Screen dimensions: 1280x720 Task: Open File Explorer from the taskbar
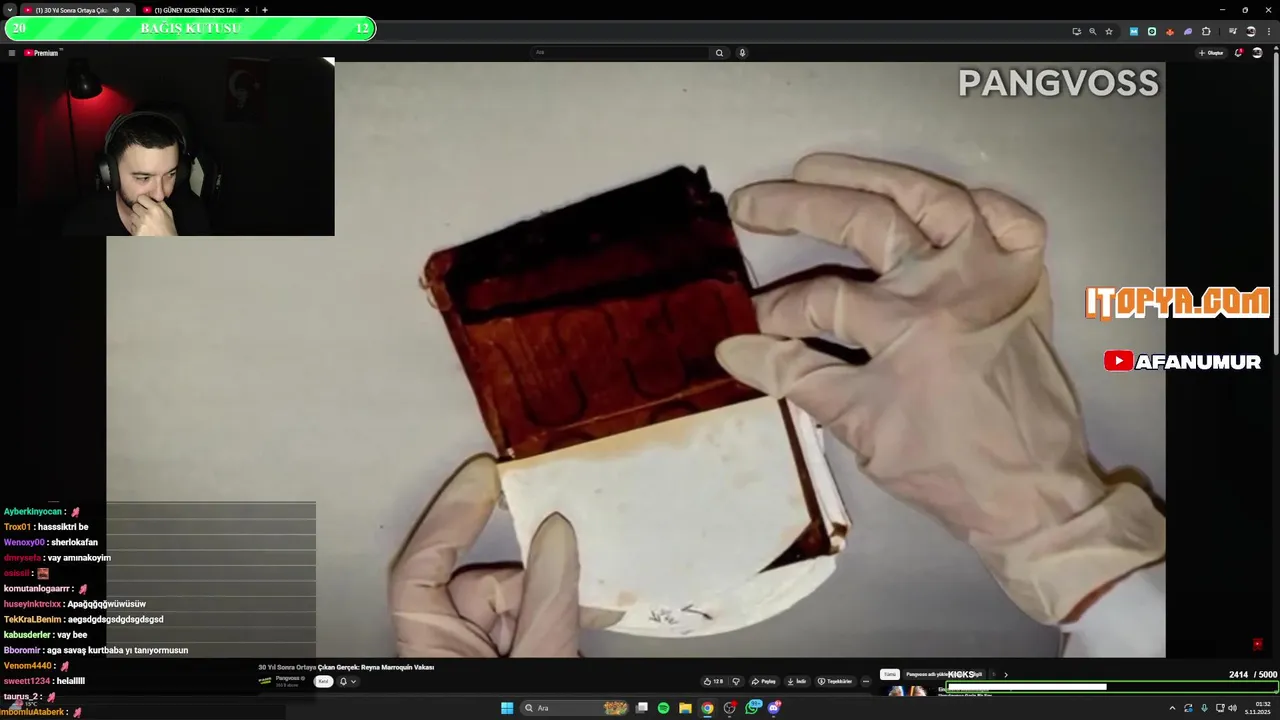click(685, 708)
